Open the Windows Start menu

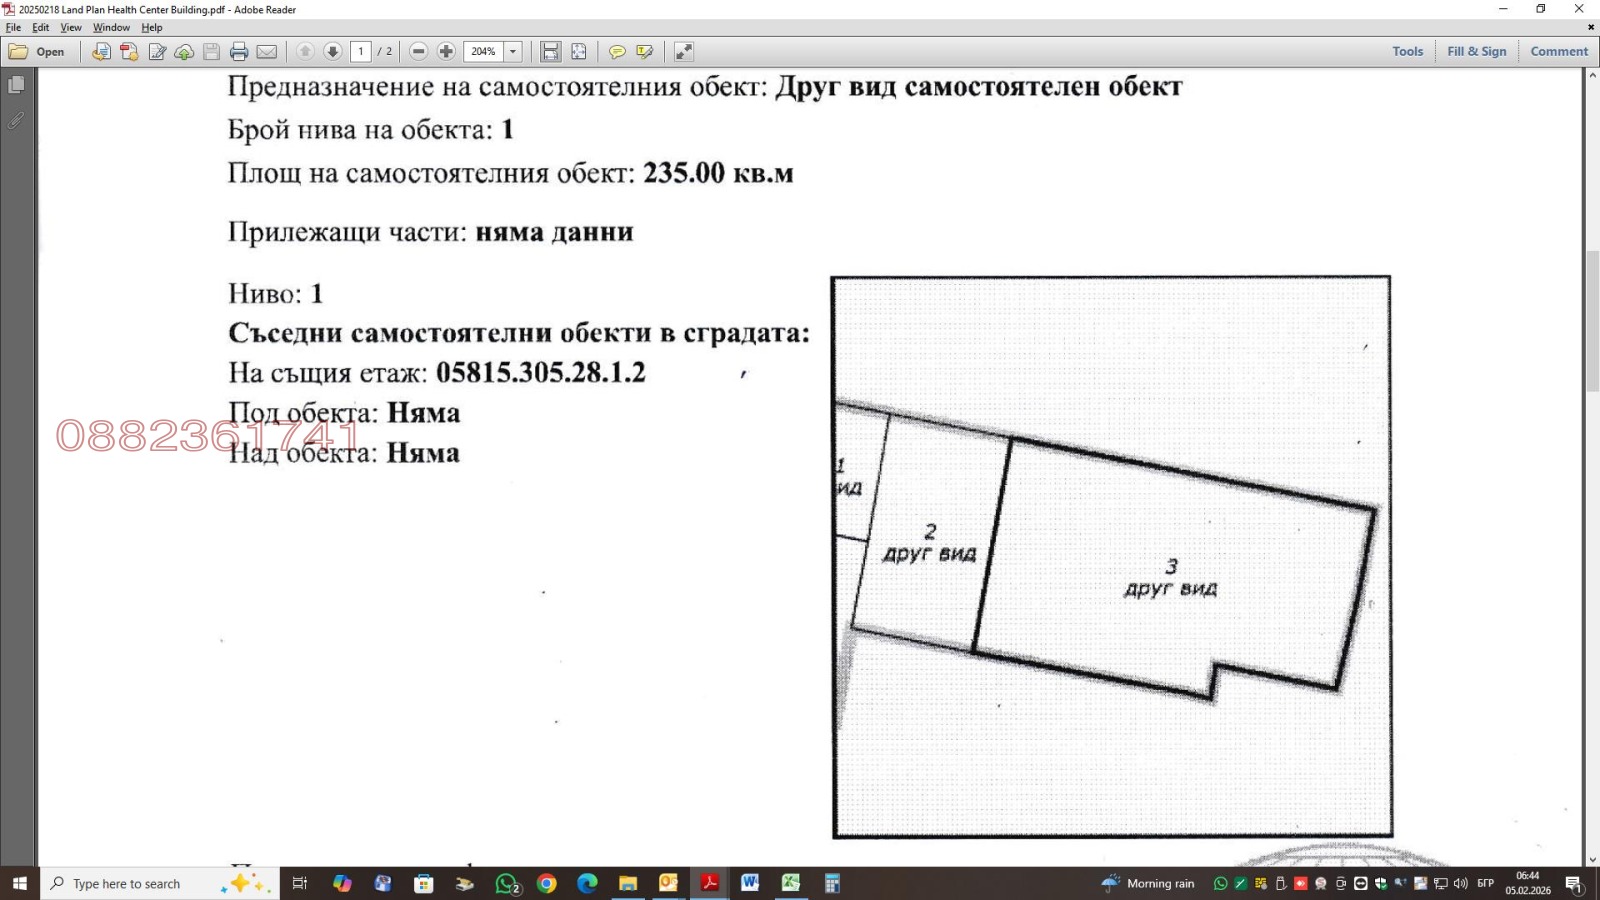coord(19,883)
